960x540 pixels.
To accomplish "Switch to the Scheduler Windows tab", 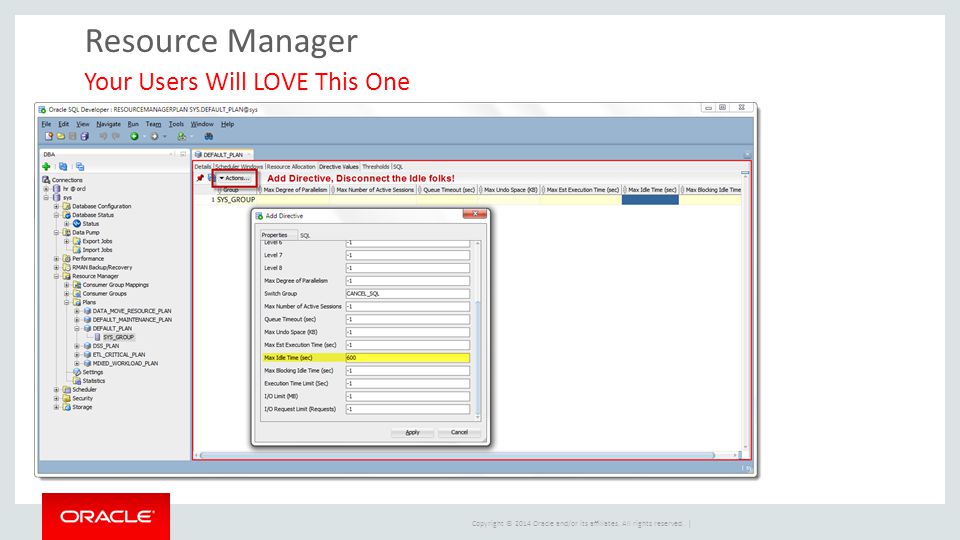I will coord(239,167).
